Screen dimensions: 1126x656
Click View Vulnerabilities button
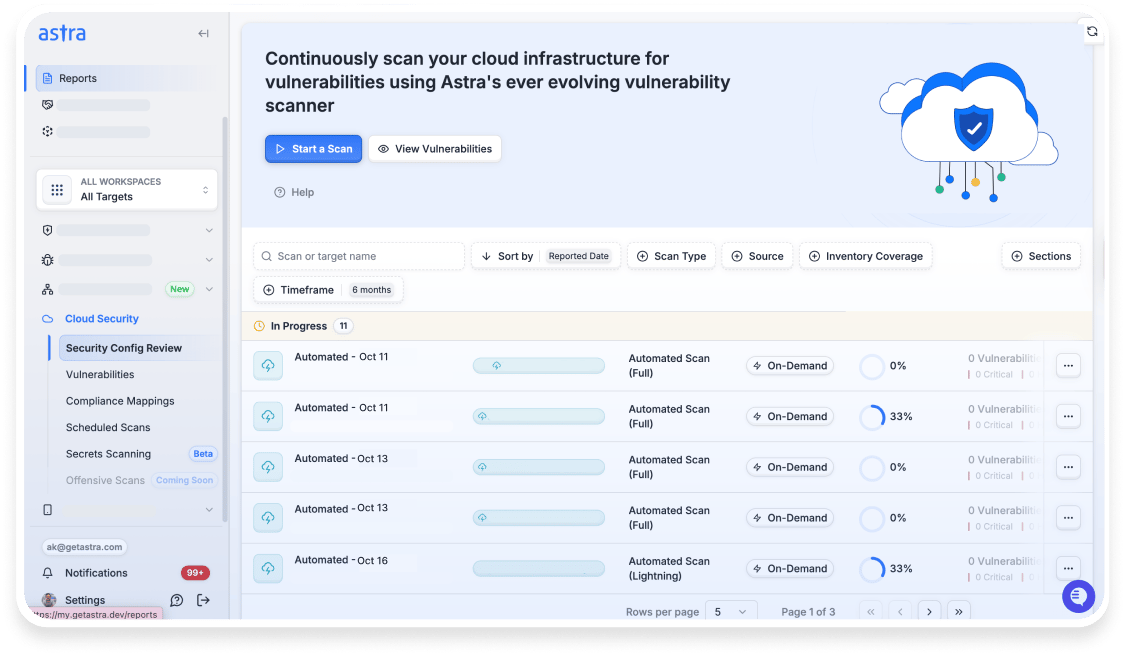434,149
